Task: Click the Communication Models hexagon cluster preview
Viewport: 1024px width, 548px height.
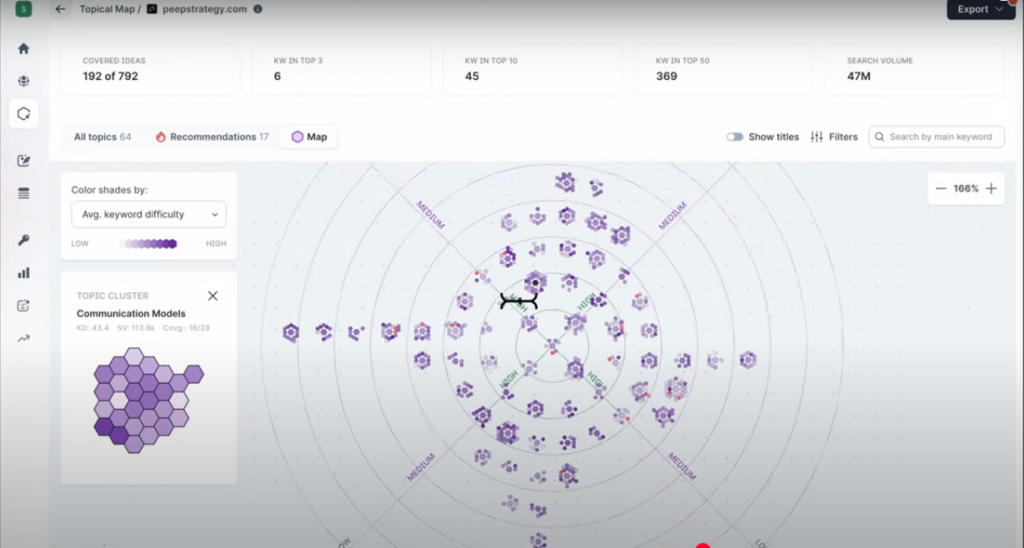Action: point(148,400)
